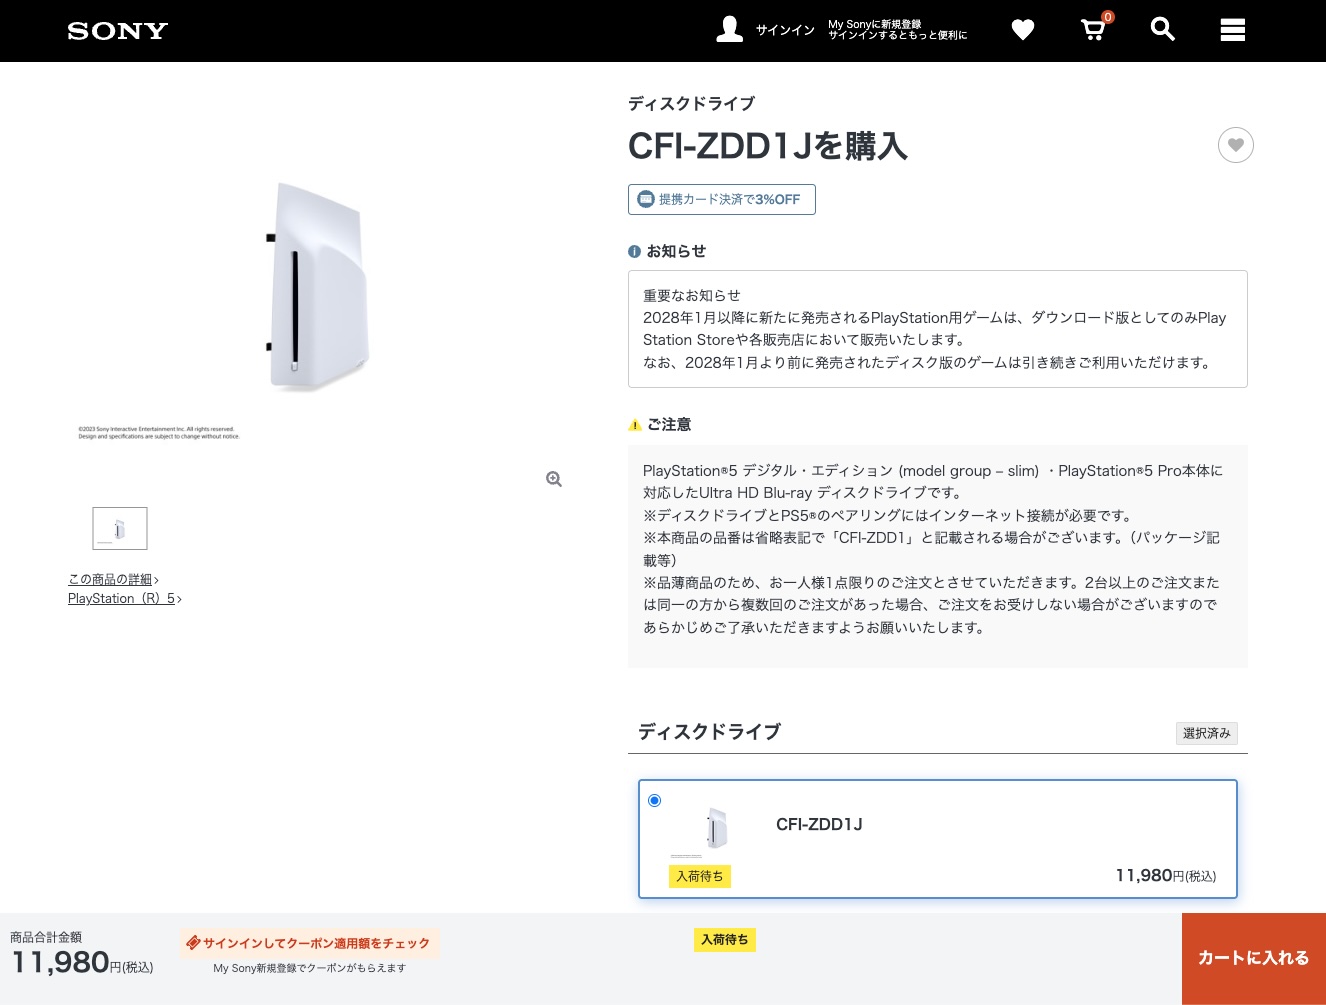Click the 入荷待ち badge in bottom bar
Image resolution: width=1326 pixels, height=1005 pixels.
725,939
